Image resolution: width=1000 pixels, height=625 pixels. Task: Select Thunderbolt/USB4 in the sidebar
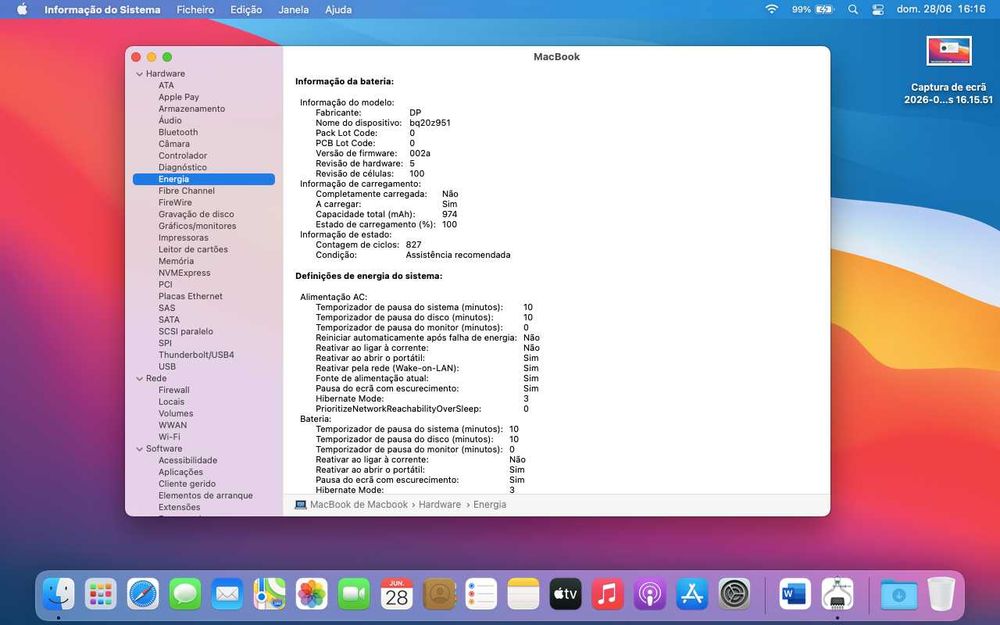[196, 355]
